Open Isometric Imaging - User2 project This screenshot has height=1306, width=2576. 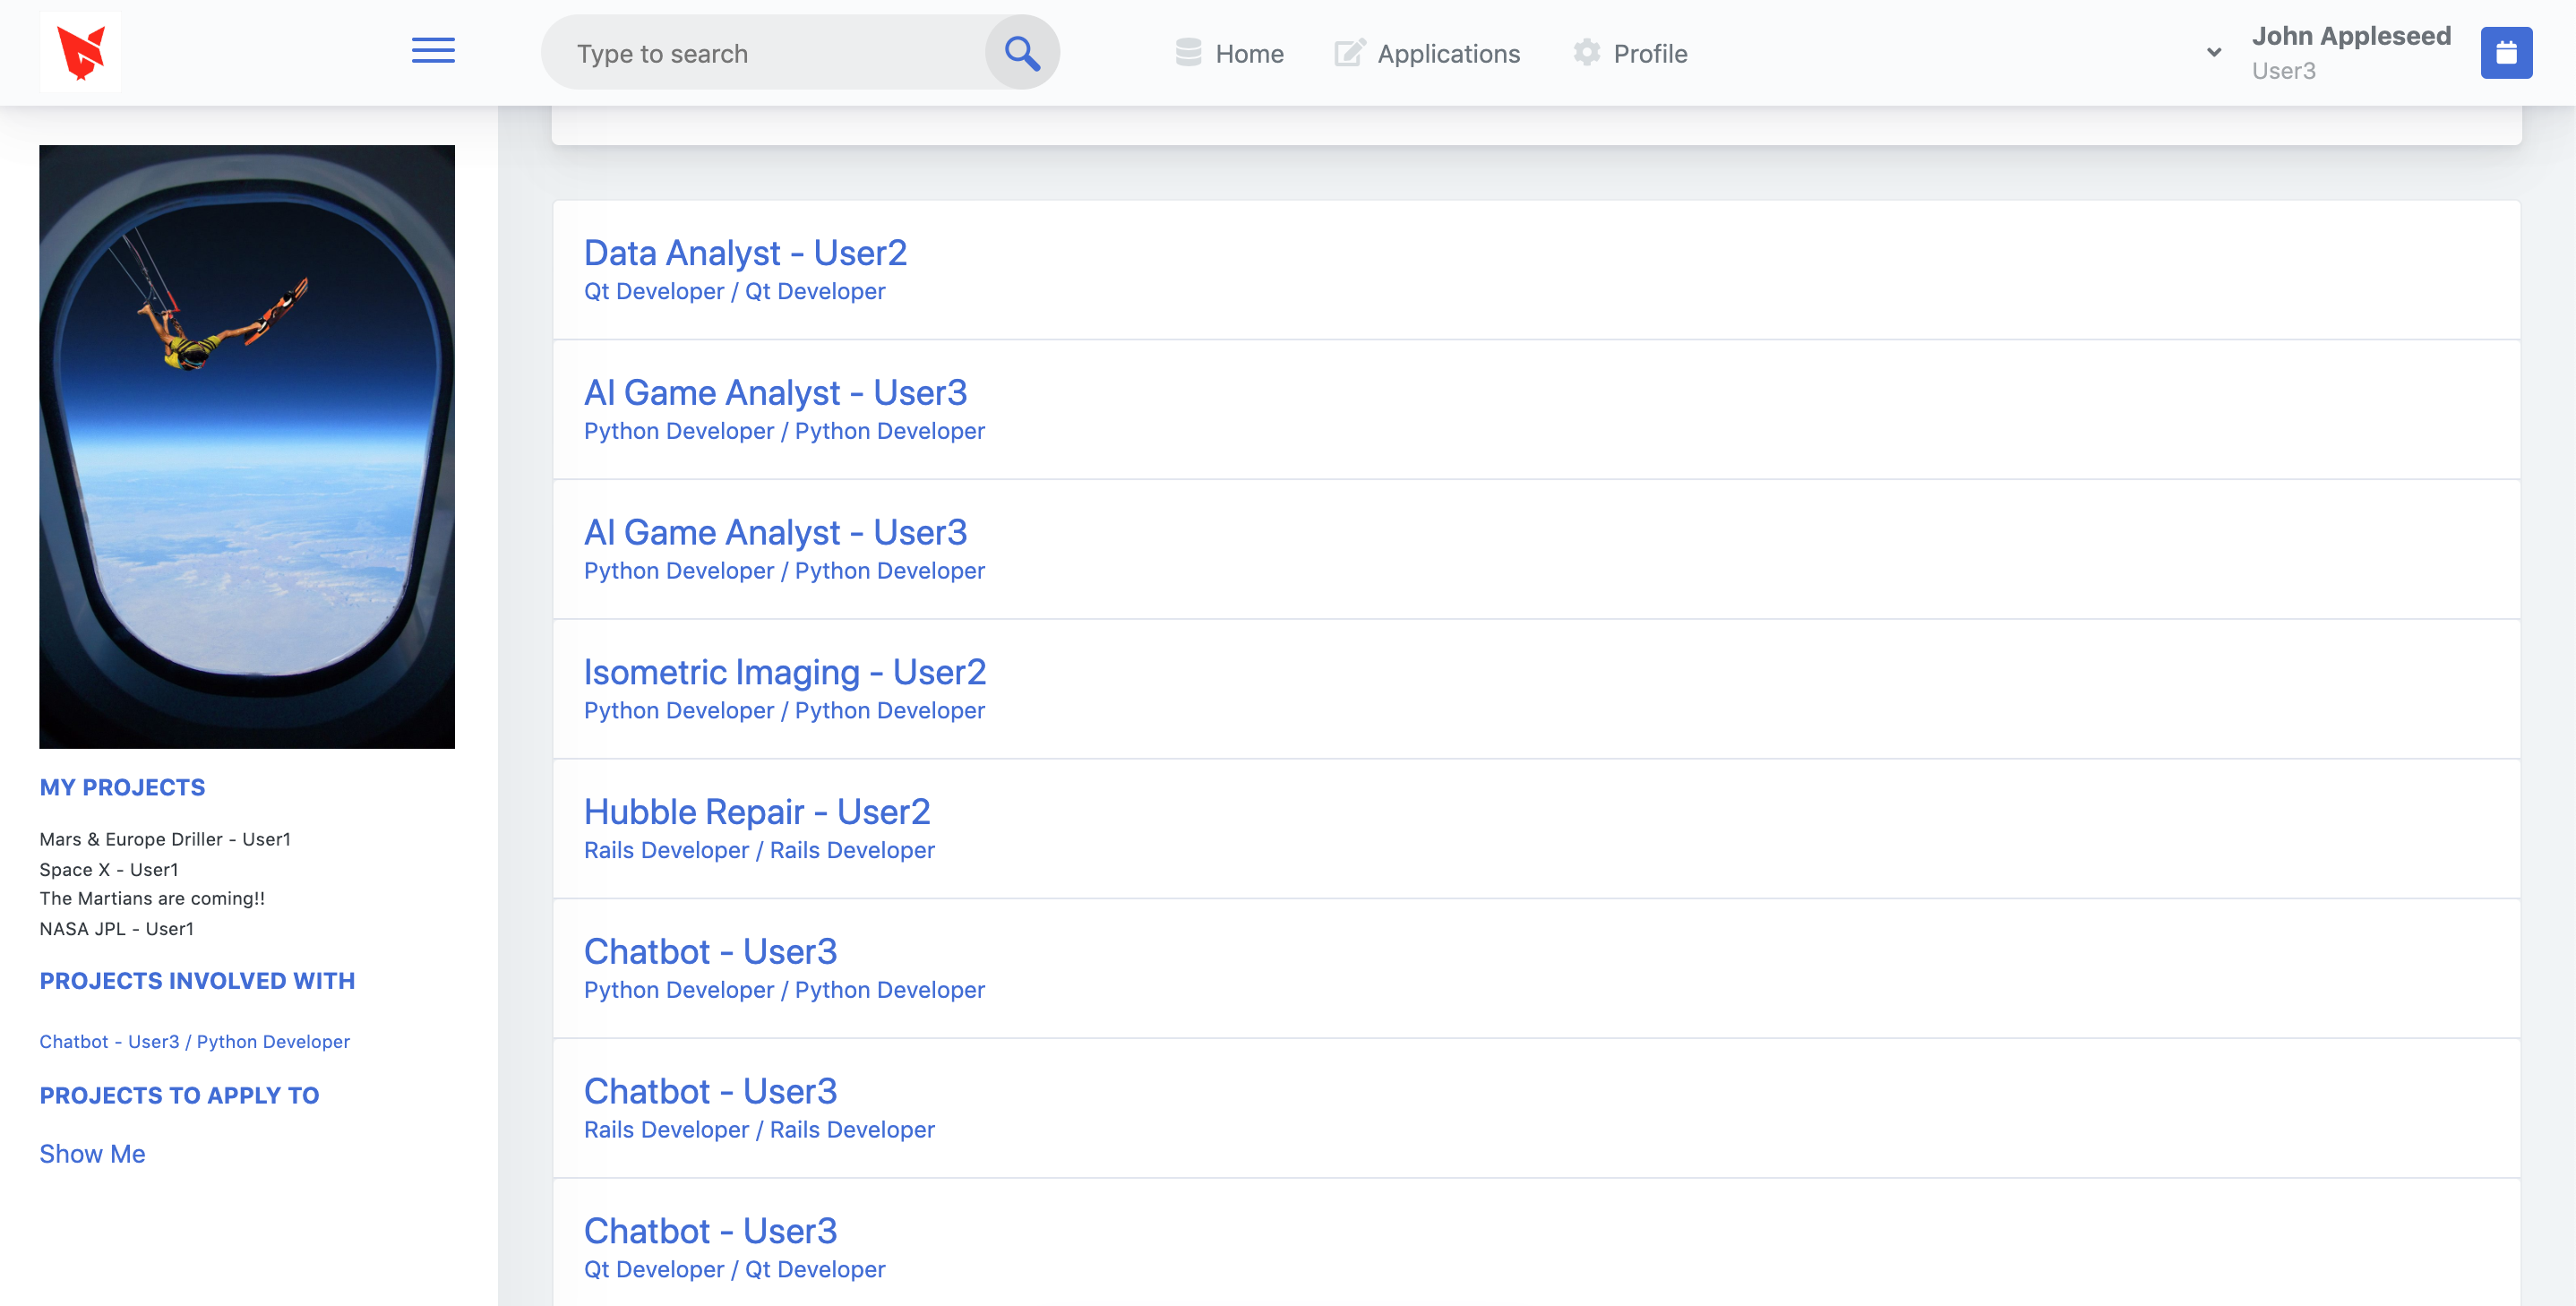(785, 672)
